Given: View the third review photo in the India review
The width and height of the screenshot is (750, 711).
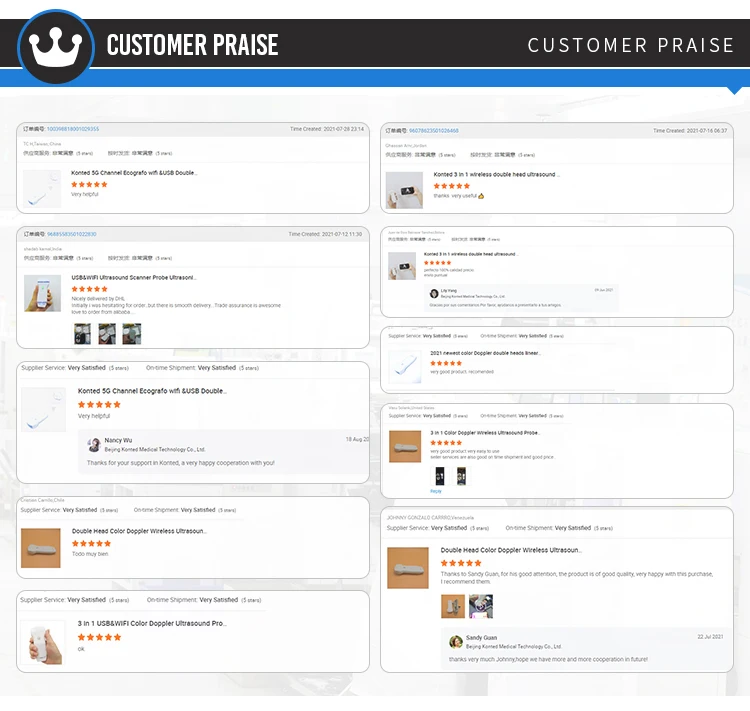Looking at the screenshot, I should (132, 333).
